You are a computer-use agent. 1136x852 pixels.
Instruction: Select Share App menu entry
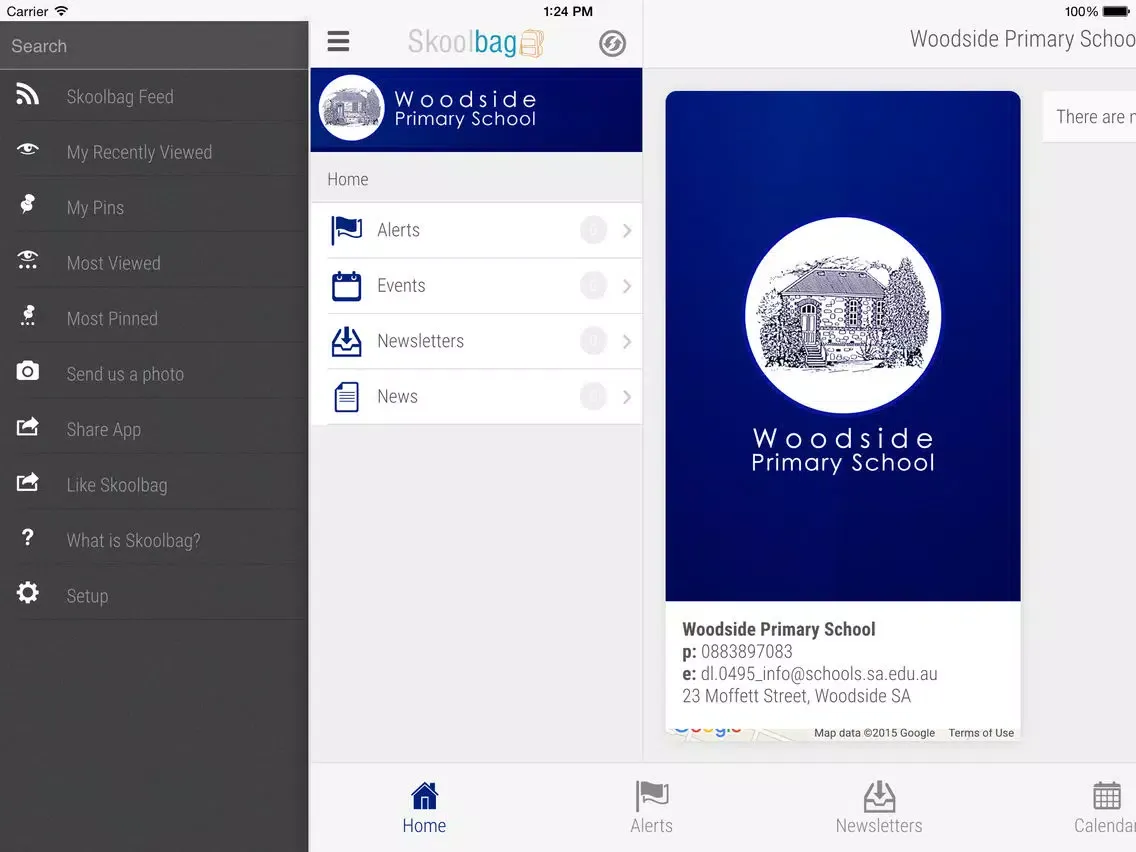[154, 429]
